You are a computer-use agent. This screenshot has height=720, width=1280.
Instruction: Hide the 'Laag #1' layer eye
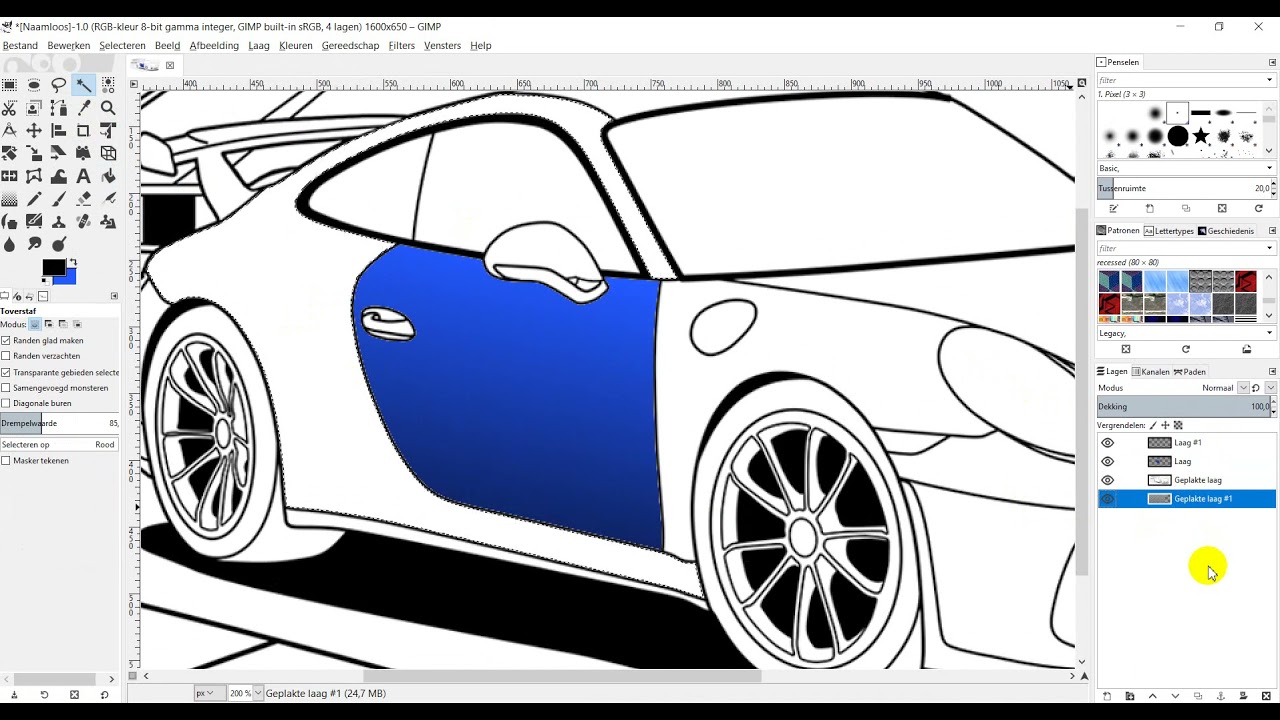(1107, 442)
